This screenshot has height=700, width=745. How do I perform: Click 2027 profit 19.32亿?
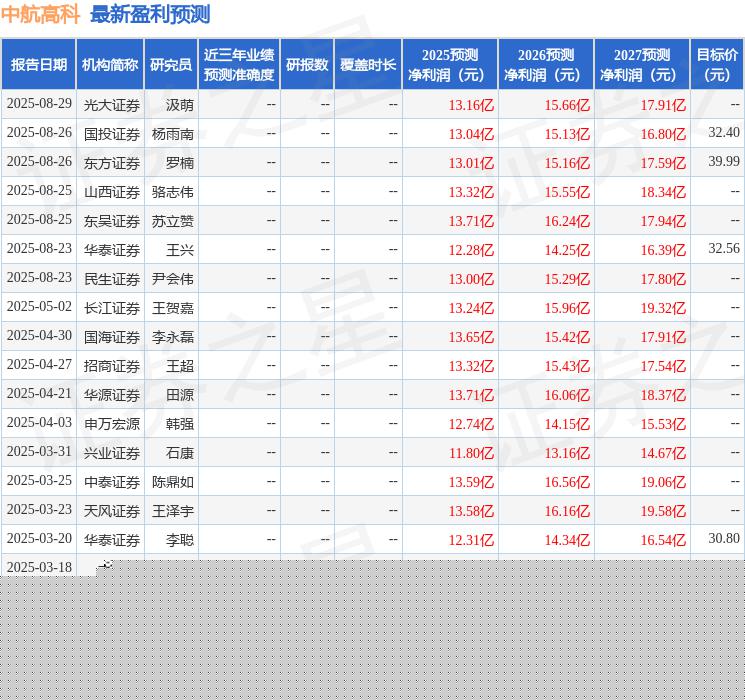663,308
